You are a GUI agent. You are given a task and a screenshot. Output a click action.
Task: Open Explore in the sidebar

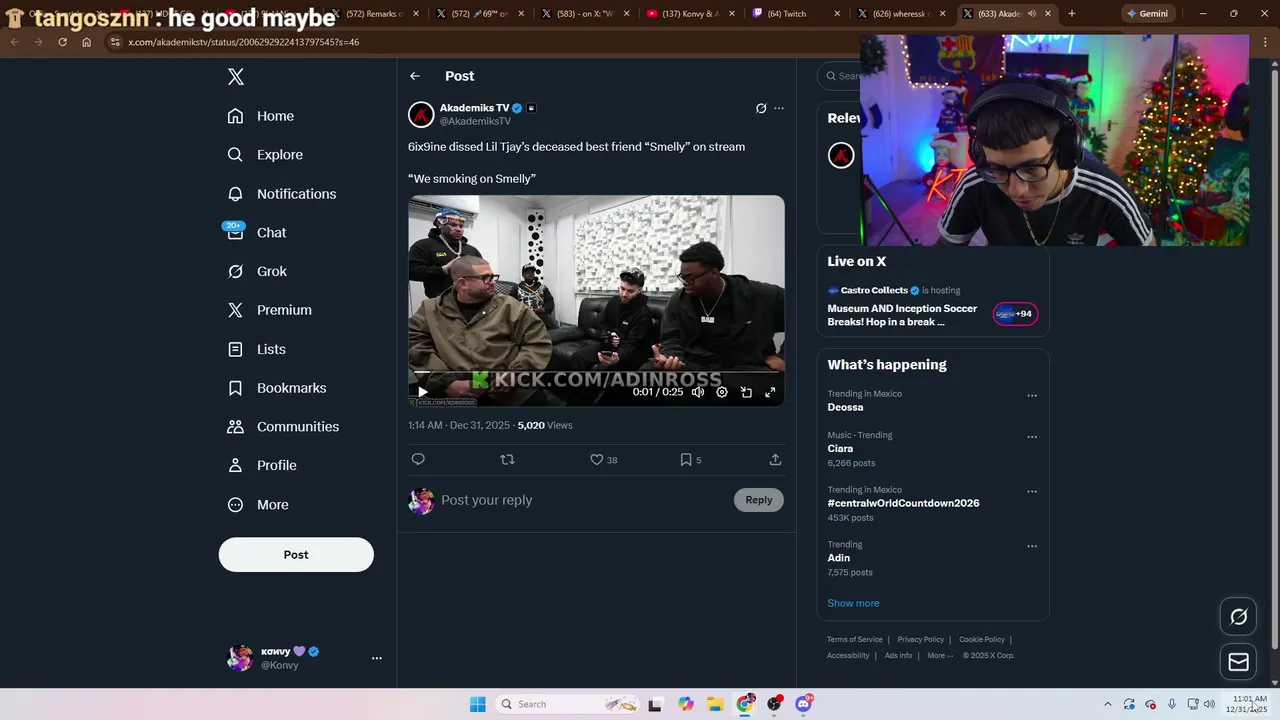click(x=265, y=155)
